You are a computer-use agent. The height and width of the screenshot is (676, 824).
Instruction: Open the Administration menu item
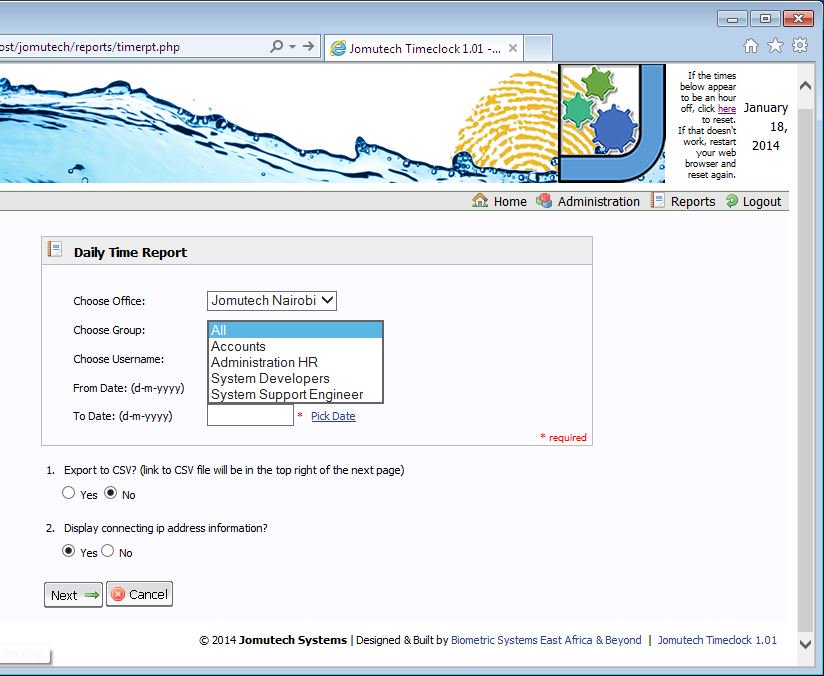[x=599, y=201]
